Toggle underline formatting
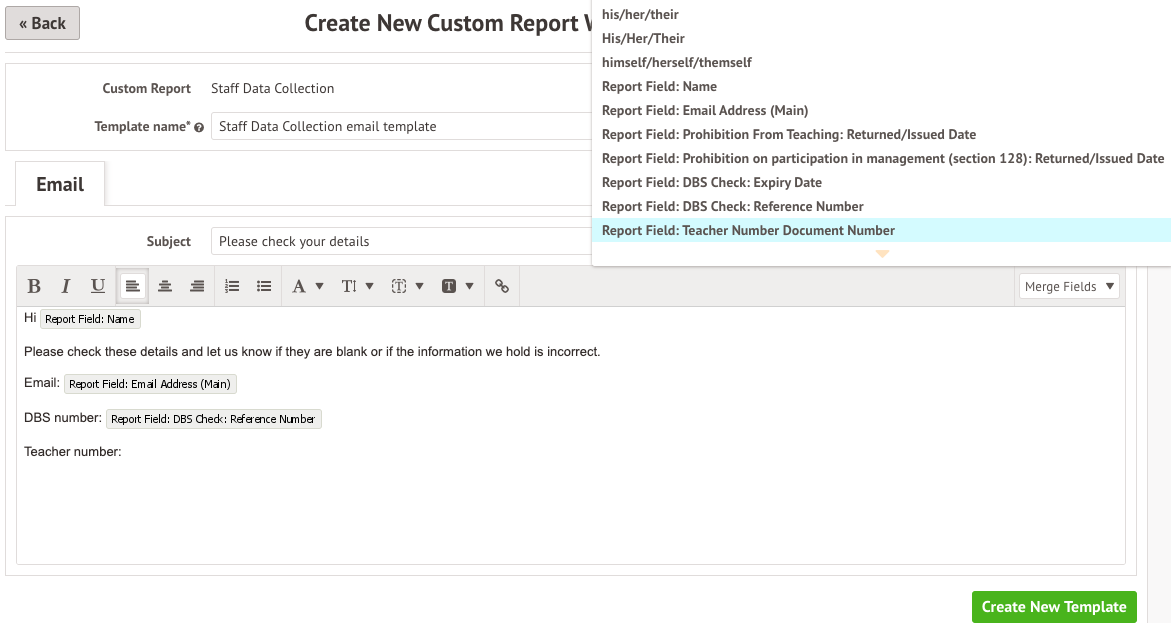Image resolution: width=1171 pixels, height=623 pixels. 98,287
